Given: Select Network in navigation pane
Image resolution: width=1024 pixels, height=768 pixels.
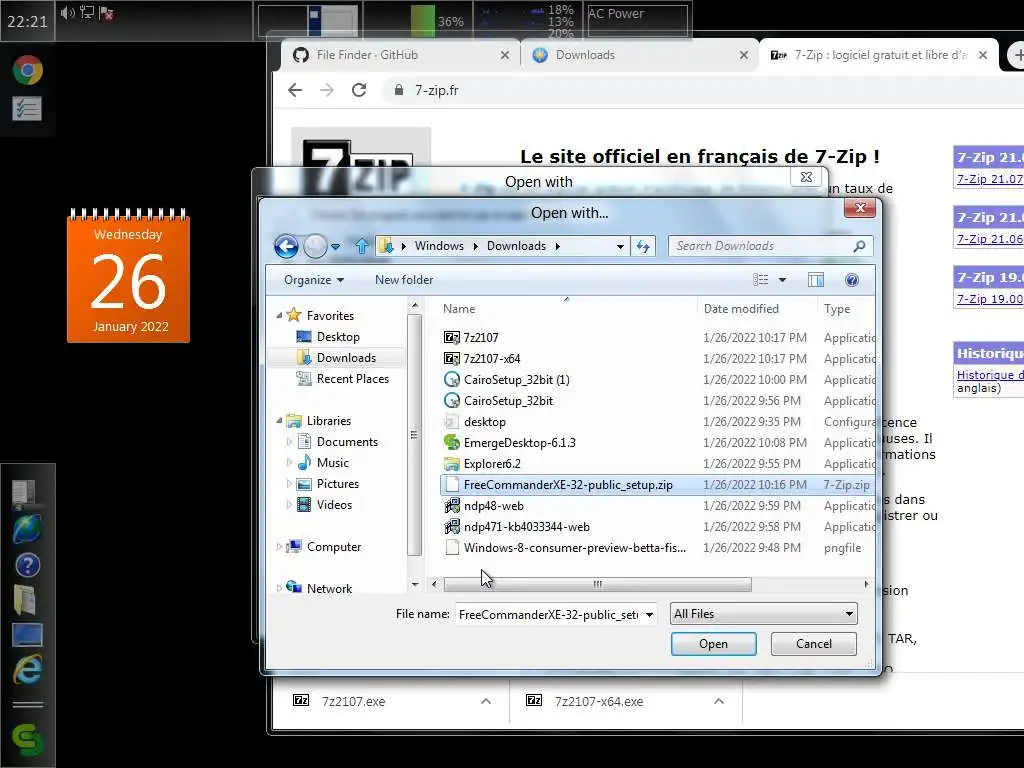Looking at the screenshot, I should pyautogui.click(x=329, y=588).
